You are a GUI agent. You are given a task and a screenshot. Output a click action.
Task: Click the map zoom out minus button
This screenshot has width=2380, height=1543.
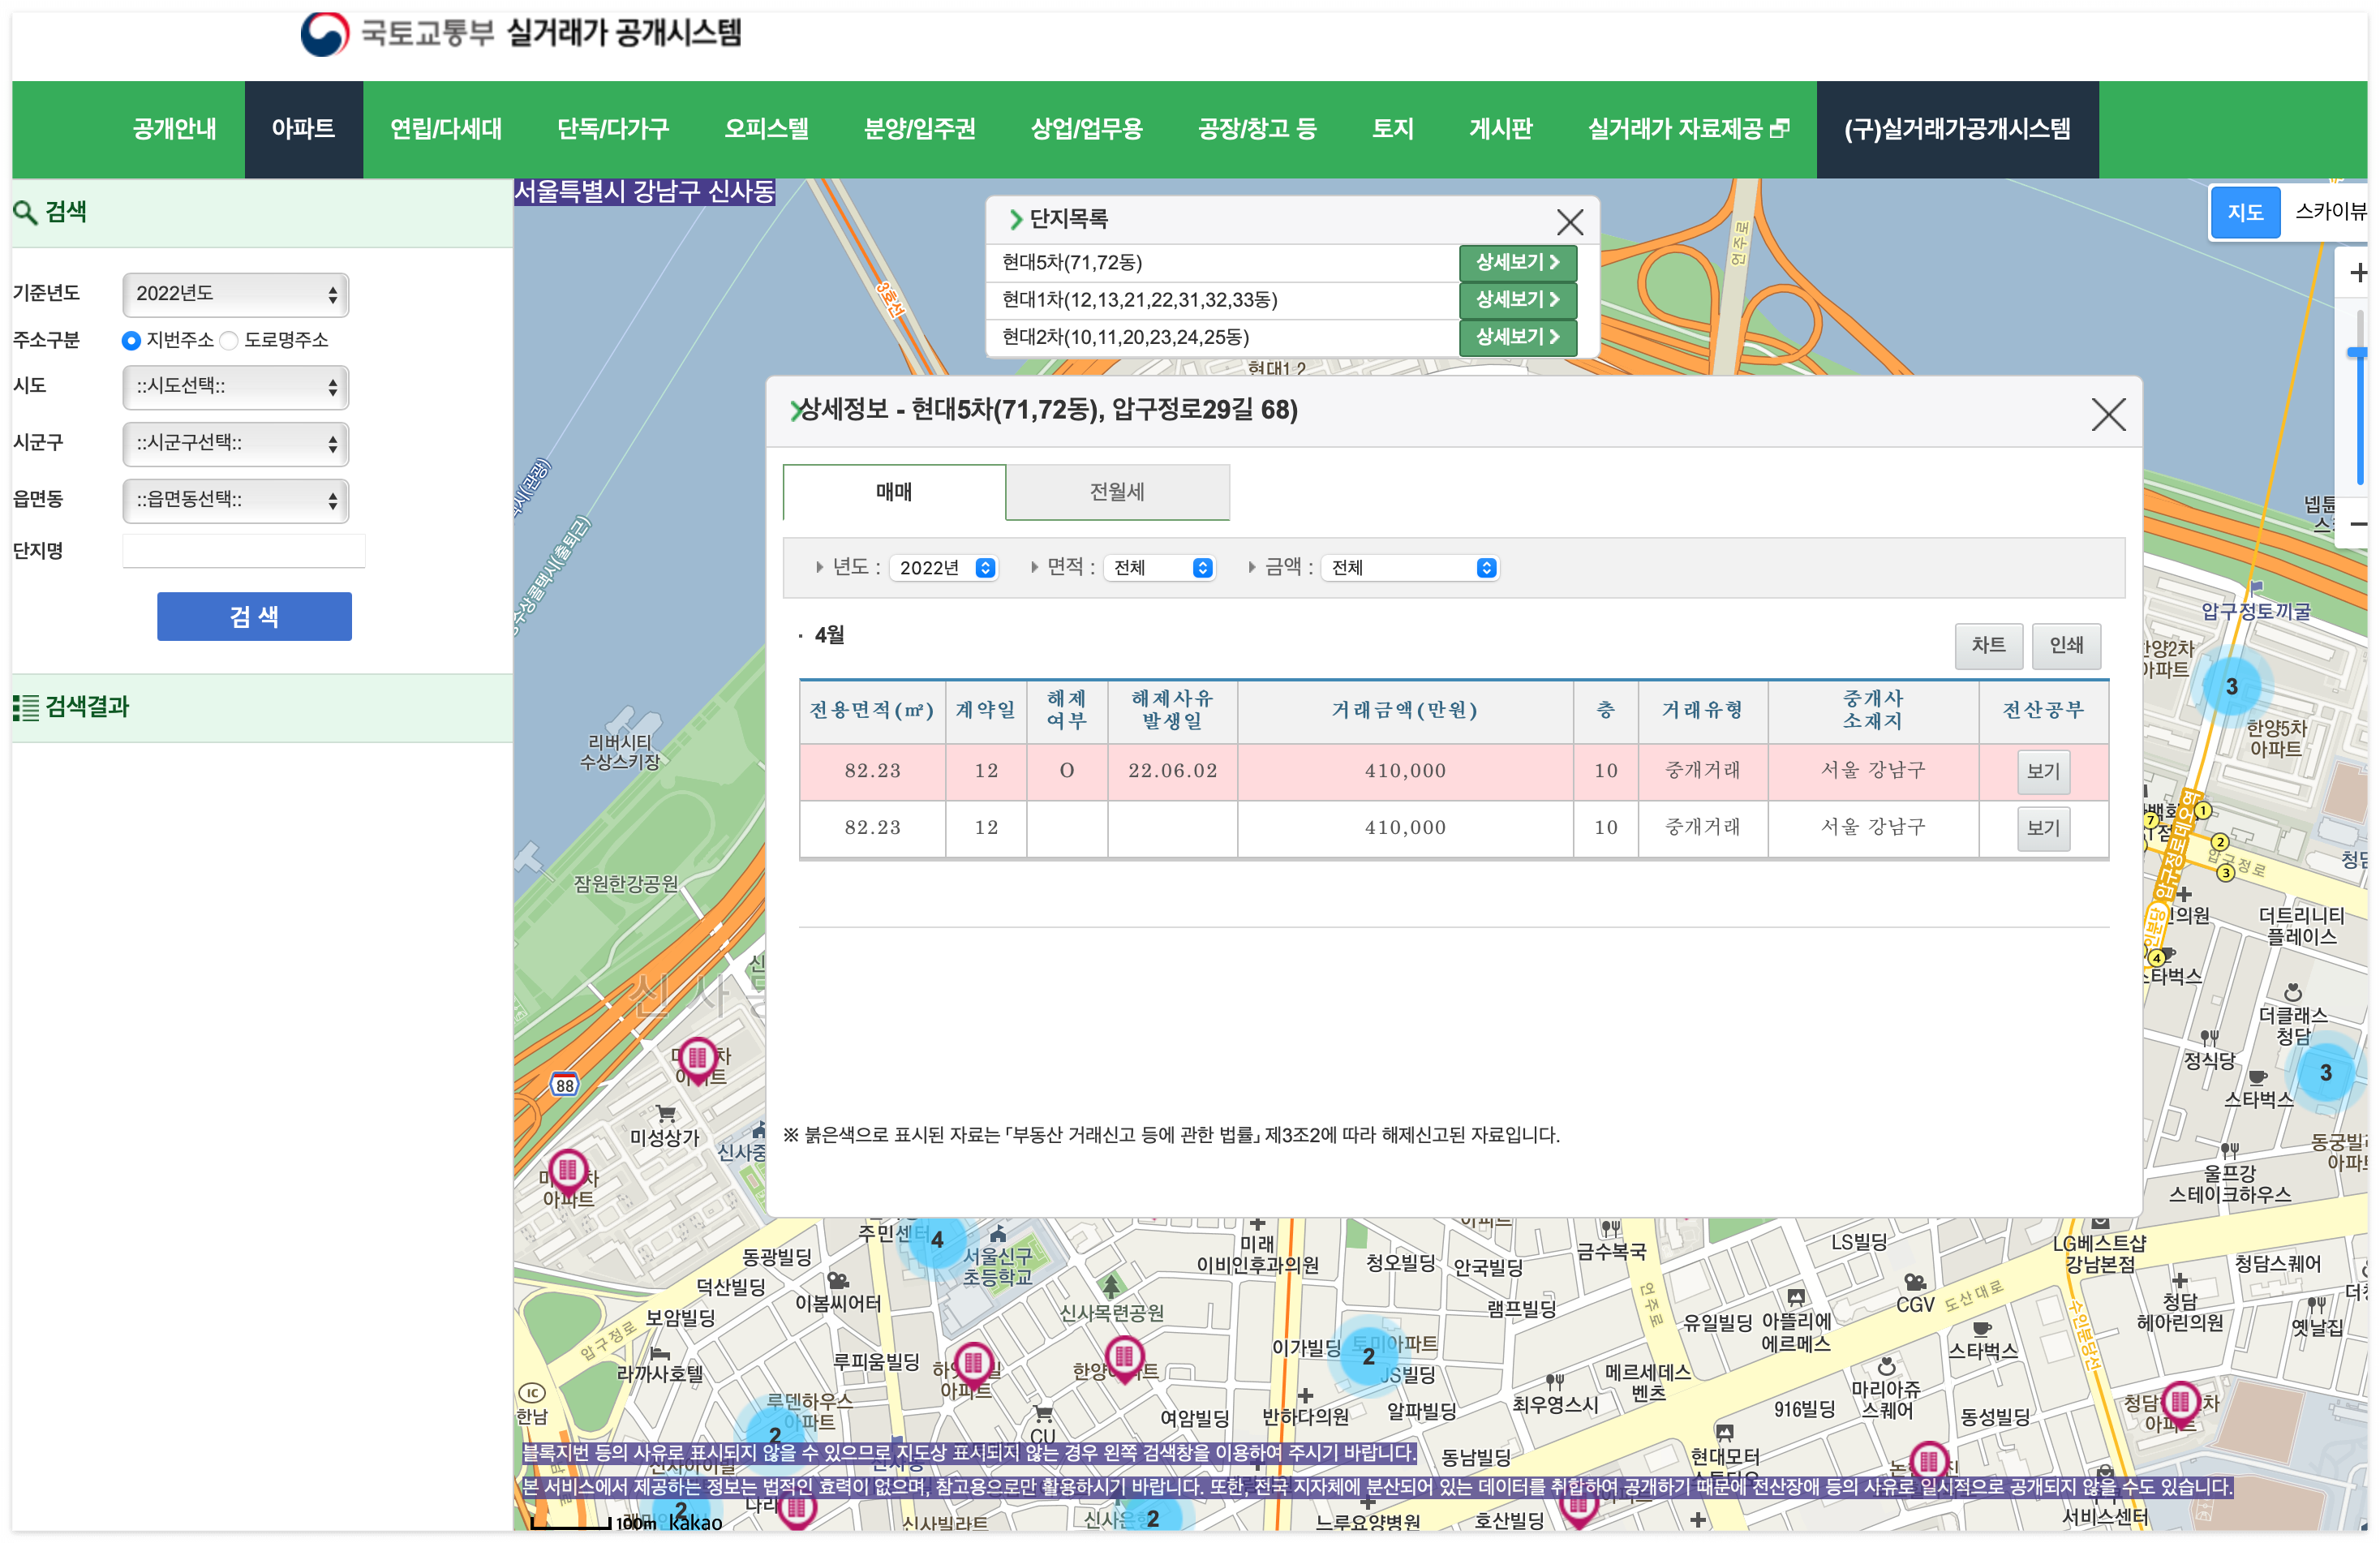[x=2357, y=524]
